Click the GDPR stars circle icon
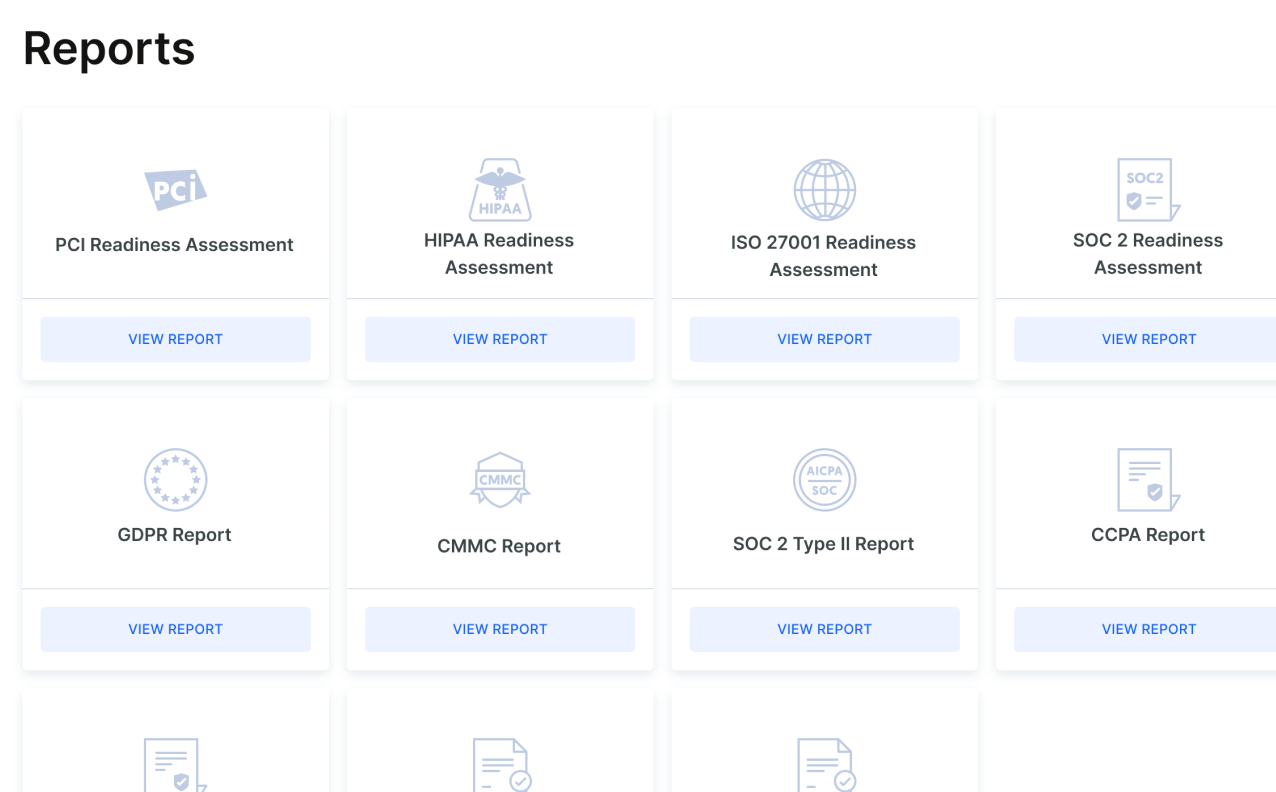 175,479
